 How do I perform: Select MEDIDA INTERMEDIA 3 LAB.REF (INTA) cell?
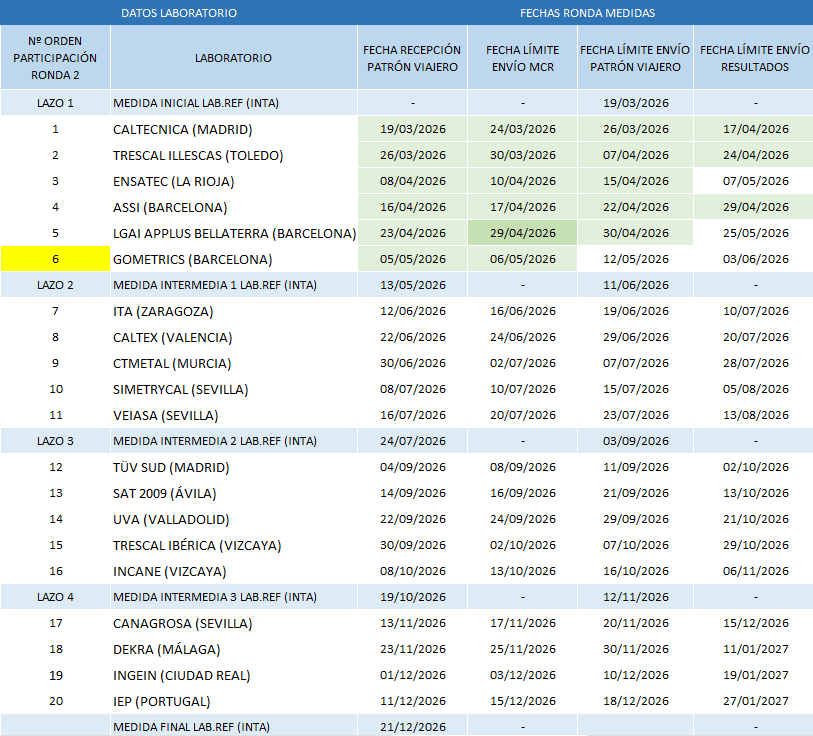tap(233, 597)
